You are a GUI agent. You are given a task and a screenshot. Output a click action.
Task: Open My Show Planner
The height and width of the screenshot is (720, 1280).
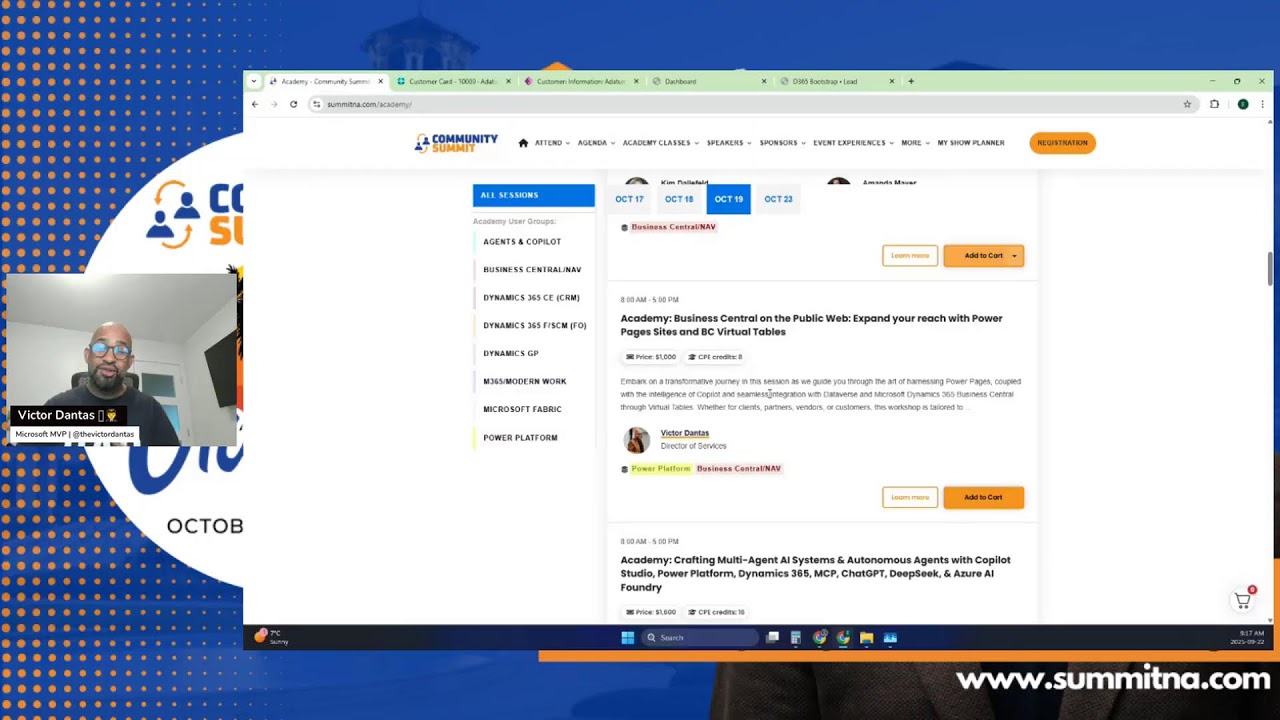[x=970, y=143]
